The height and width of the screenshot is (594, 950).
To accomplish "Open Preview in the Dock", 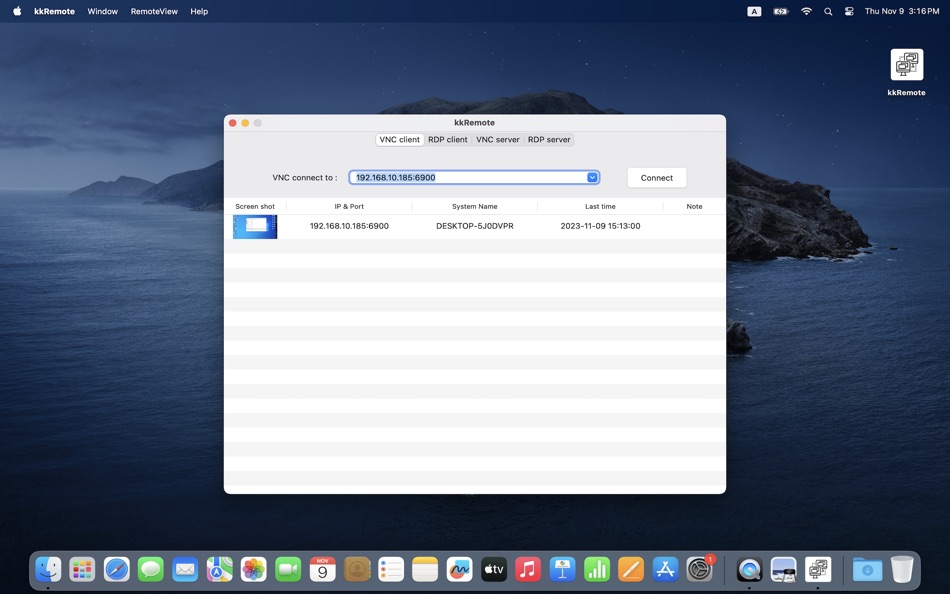I will pyautogui.click(x=783, y=570).
